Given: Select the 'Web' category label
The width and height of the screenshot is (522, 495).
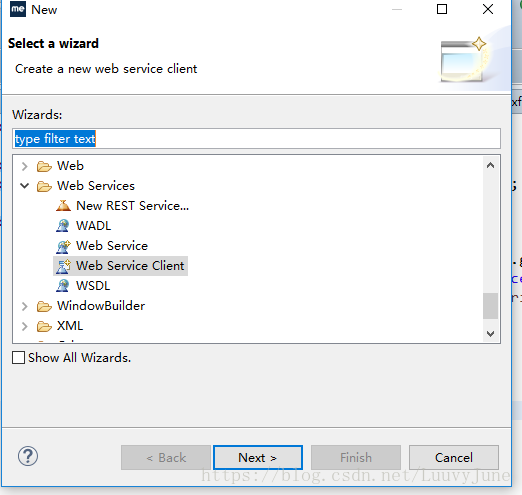Looking at the screenshot, I should point(70,166).
